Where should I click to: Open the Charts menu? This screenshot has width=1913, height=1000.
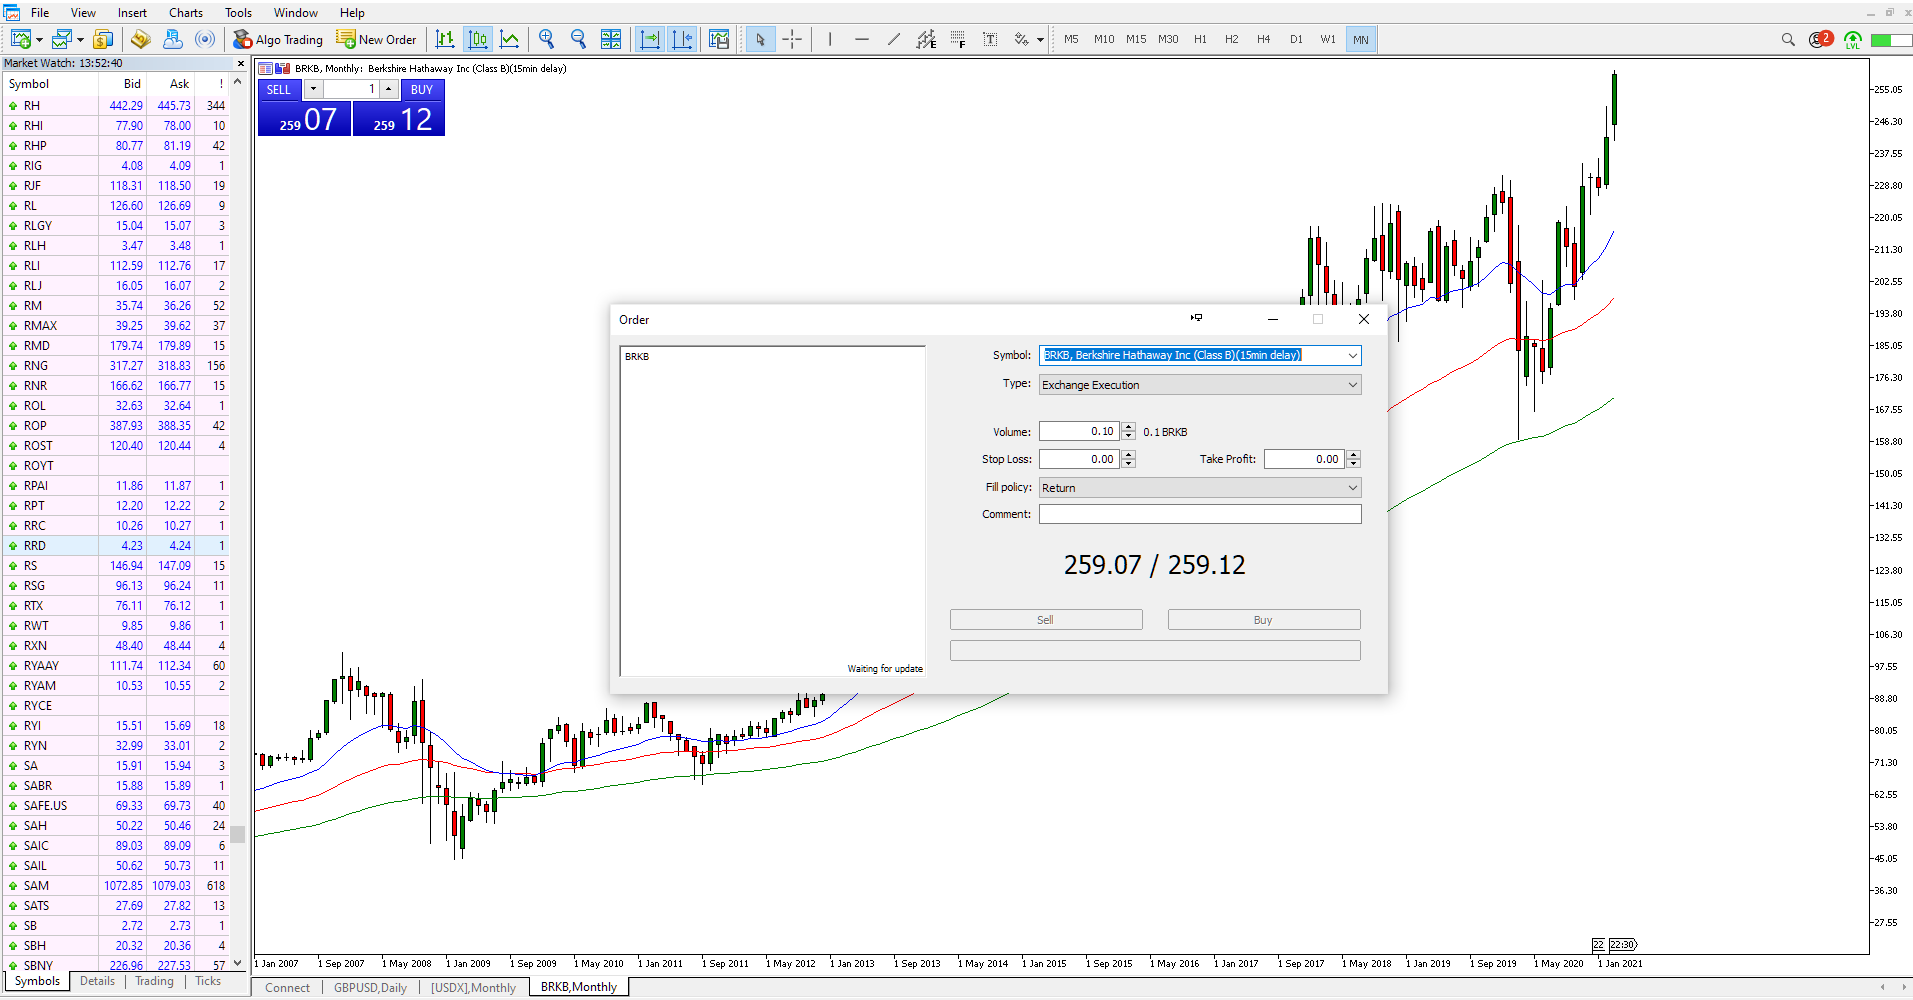click(186, 13)
